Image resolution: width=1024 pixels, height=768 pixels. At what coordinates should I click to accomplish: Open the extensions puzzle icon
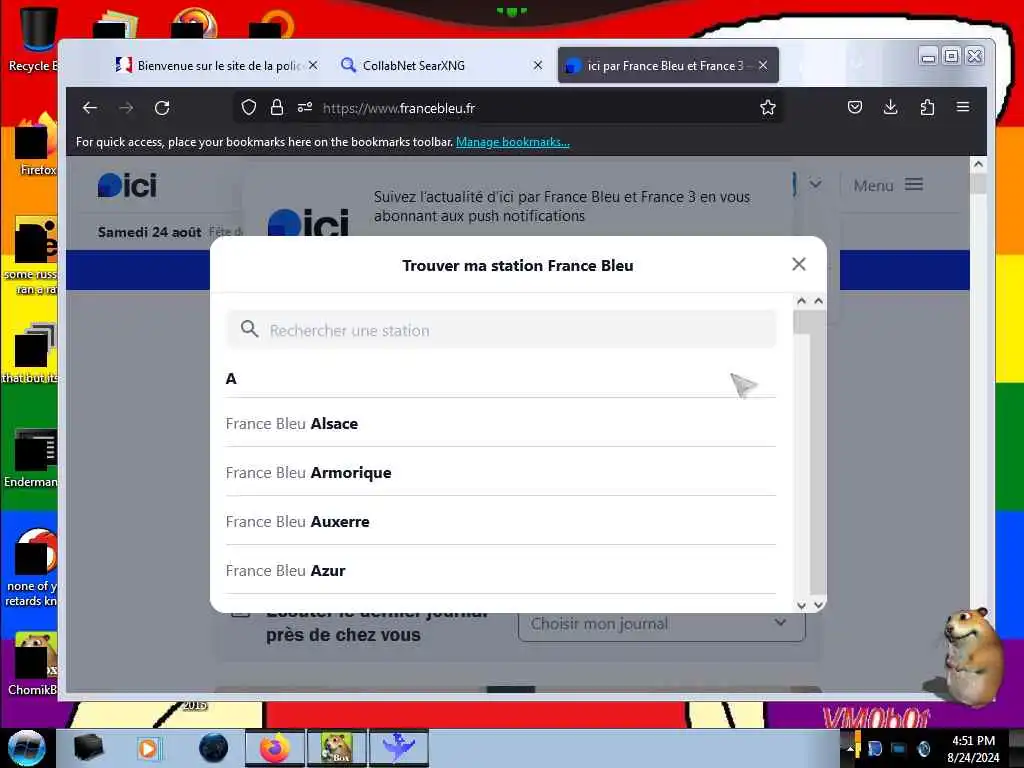coord(927,107)
